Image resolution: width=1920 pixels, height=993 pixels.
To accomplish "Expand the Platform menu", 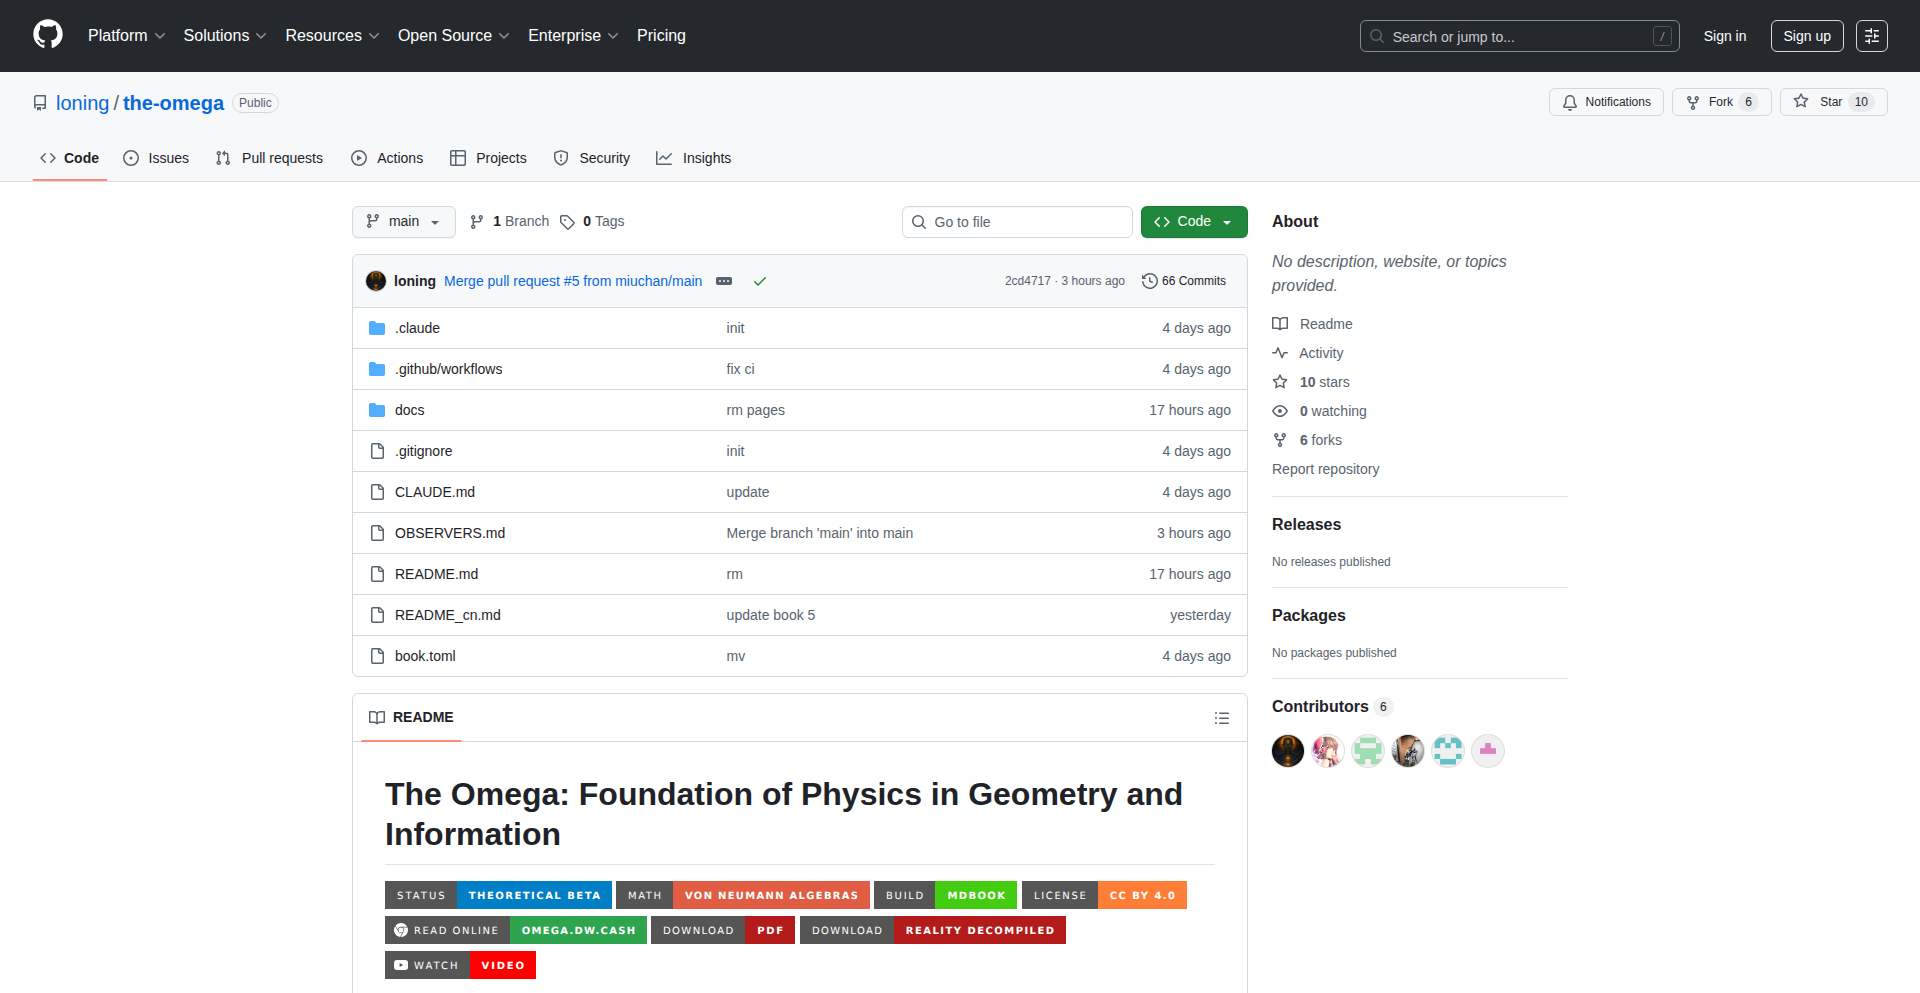I will point(126,36).
